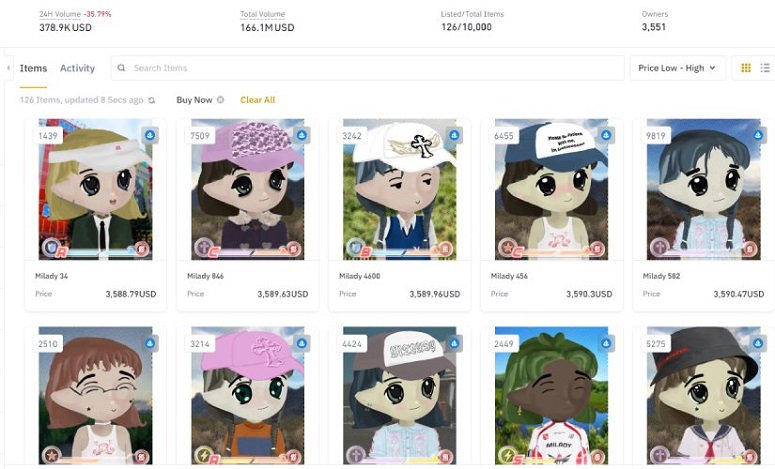Click the marketplace badge on Milady 456

click(x=605, y=134)
